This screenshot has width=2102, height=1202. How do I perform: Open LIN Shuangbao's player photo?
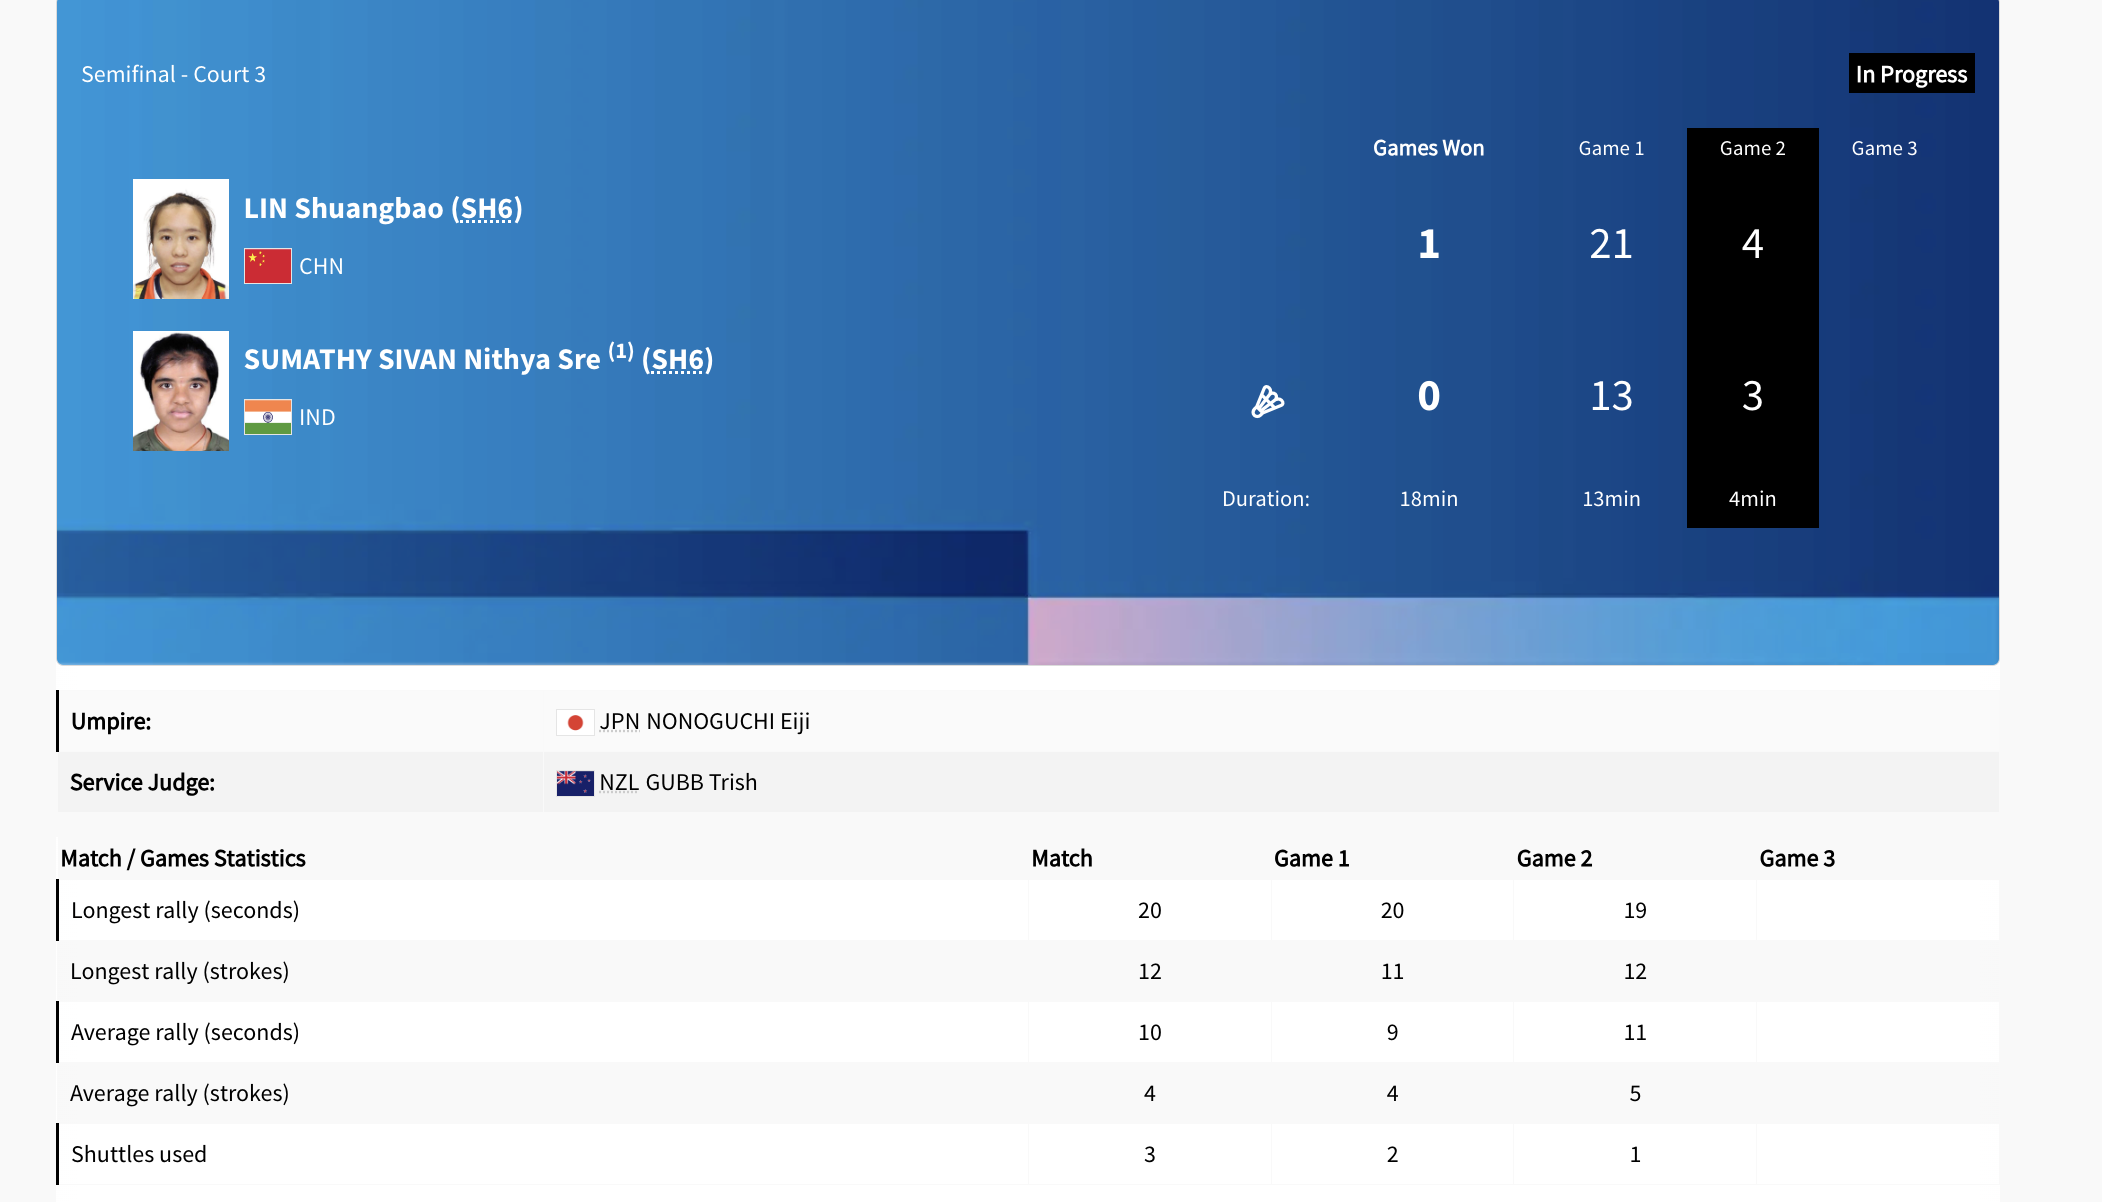[x=181, y=239]
